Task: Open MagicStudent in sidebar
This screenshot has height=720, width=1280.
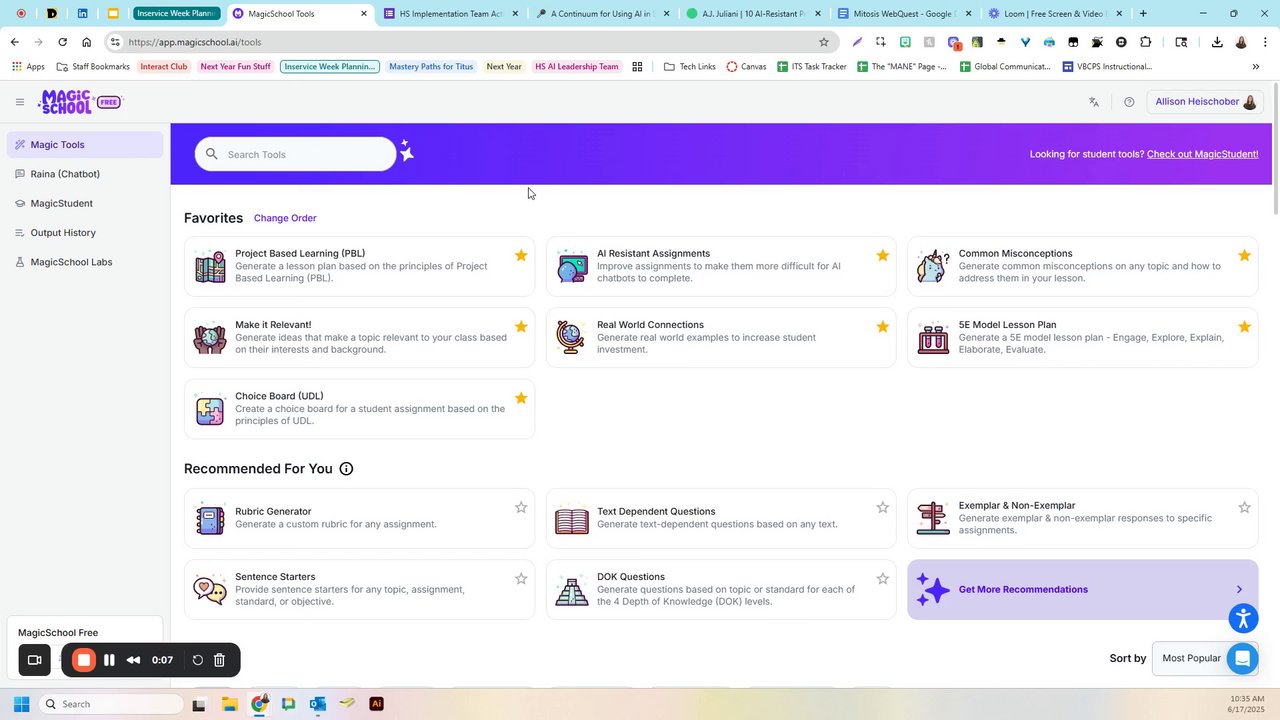Action: tap(84, 203)
